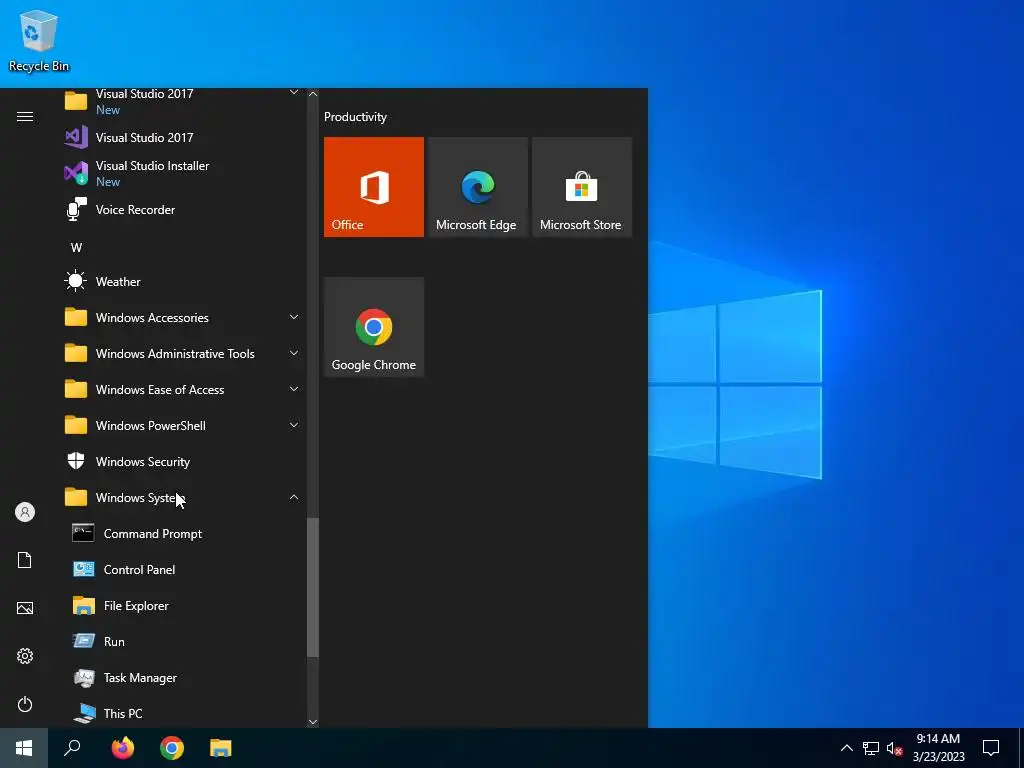Viewport: 1024px width, 768px height.
Task: Show hidden system tray icons
Action: 846,748
